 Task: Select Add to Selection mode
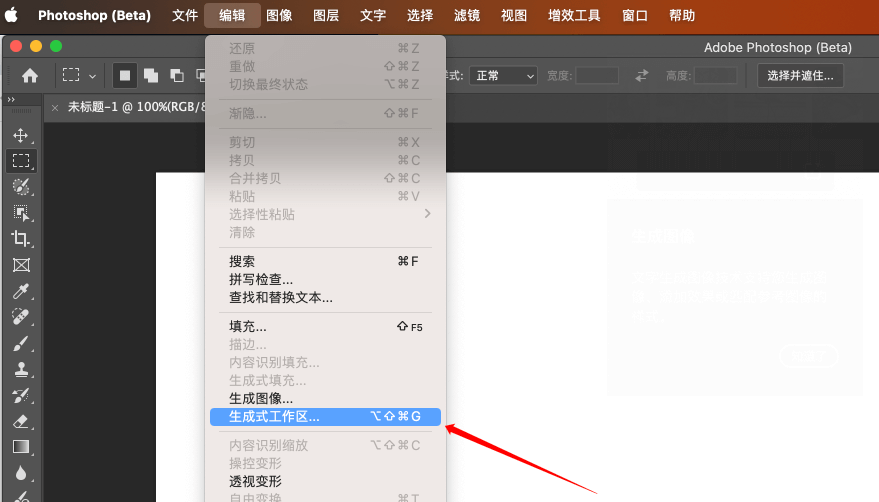(151, 75)
